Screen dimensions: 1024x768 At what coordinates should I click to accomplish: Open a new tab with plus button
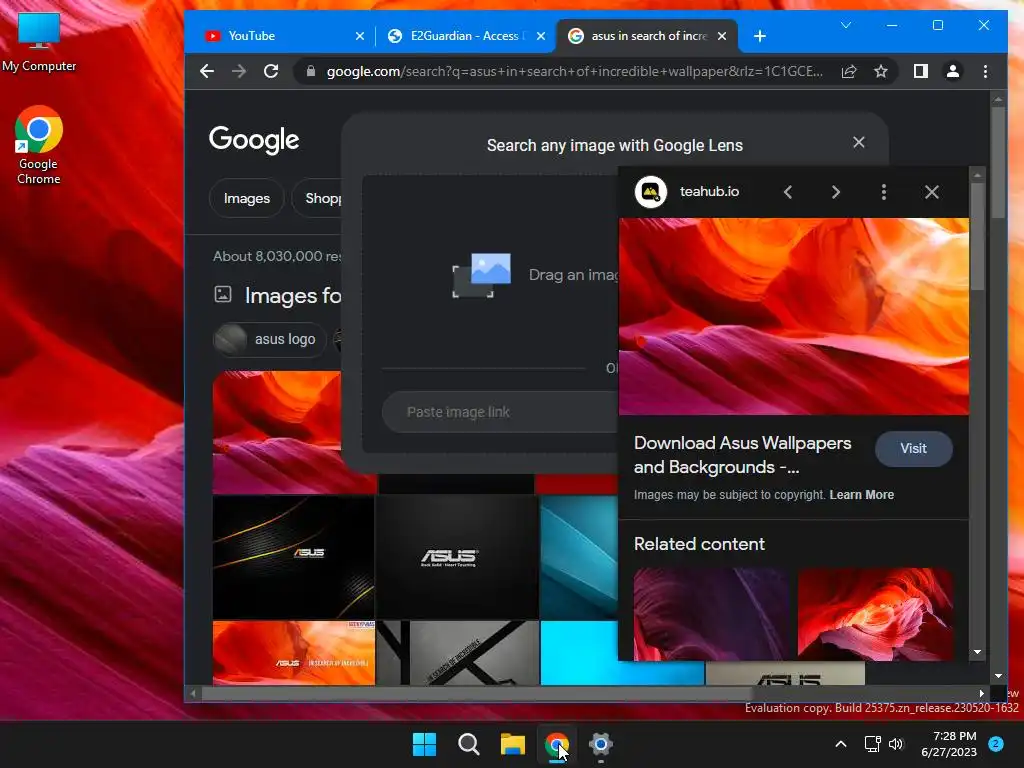(760, 36)
